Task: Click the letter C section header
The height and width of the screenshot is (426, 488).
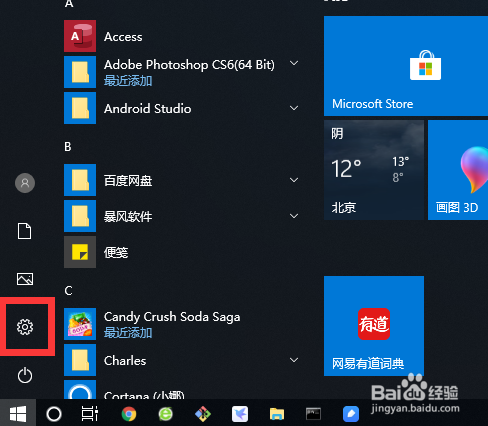Action: click(68, 291)
